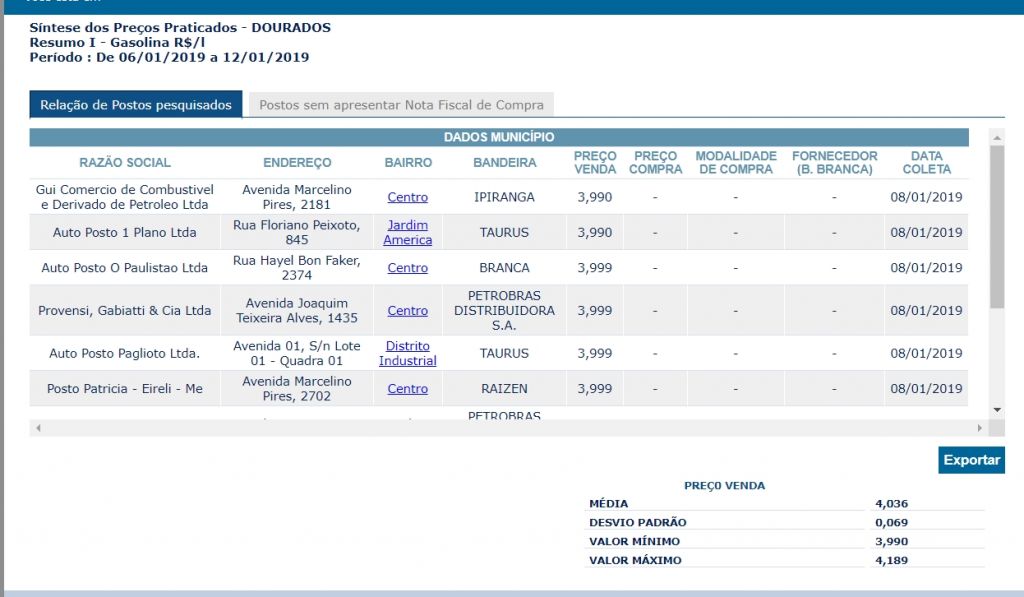Select the Auto Posto 1 Plano Ltda cell
The width and height of the screenshot is (1024, 597).
coord(125,233)
